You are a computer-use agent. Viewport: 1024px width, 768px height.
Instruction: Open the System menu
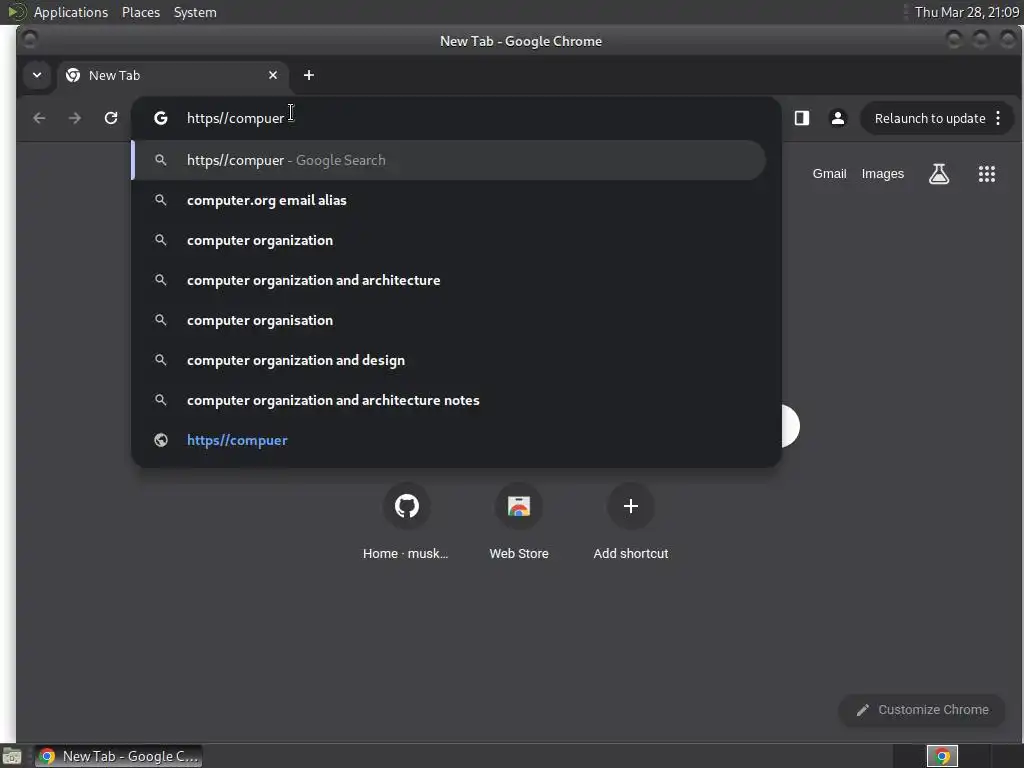[195, 12]
